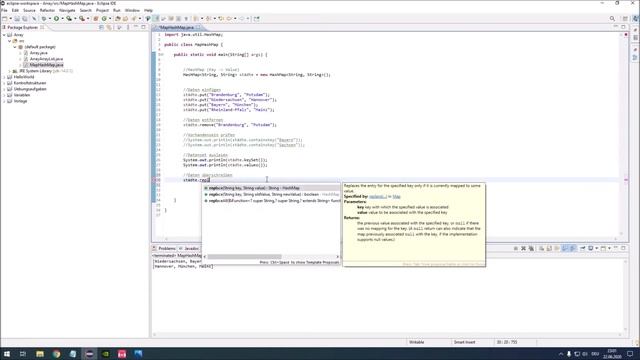The width and height of the screenshot is (640, 360).
Task: Switch to the Java perspective icon
Action: [x=636, y=18]
